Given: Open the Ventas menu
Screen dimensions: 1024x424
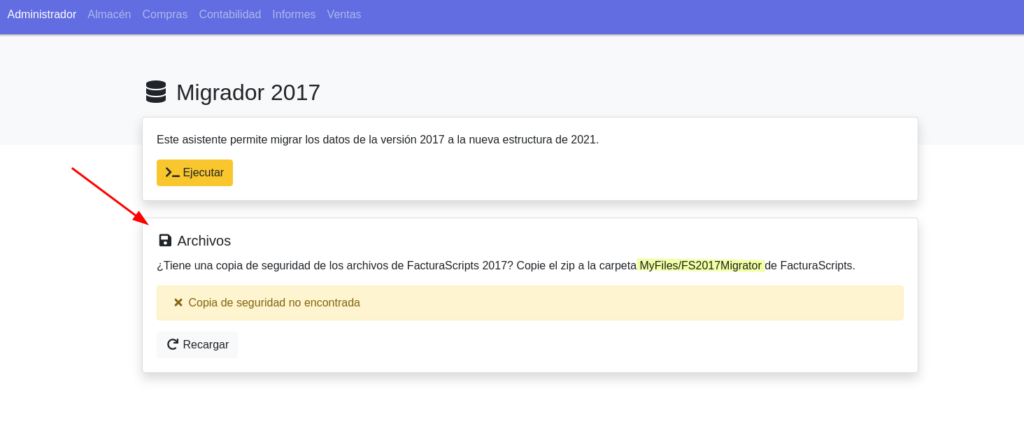Looking at the screenshot, I should (x=344, y=14).
